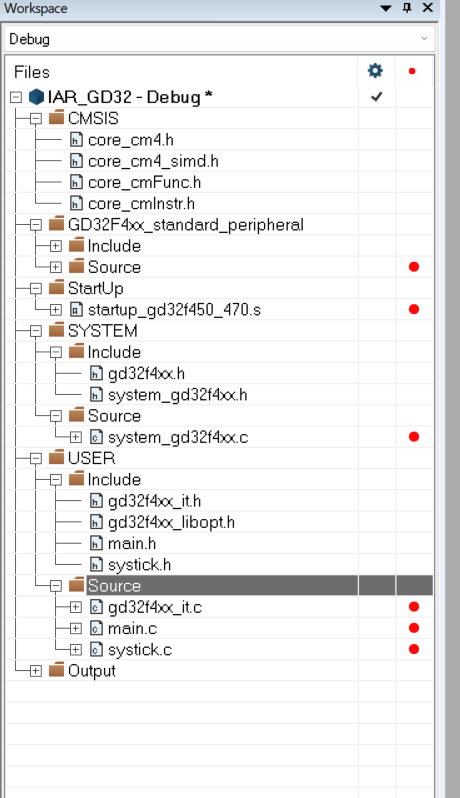
Task: Collapse the SYSTEM folder
Action: pos(36,331)
